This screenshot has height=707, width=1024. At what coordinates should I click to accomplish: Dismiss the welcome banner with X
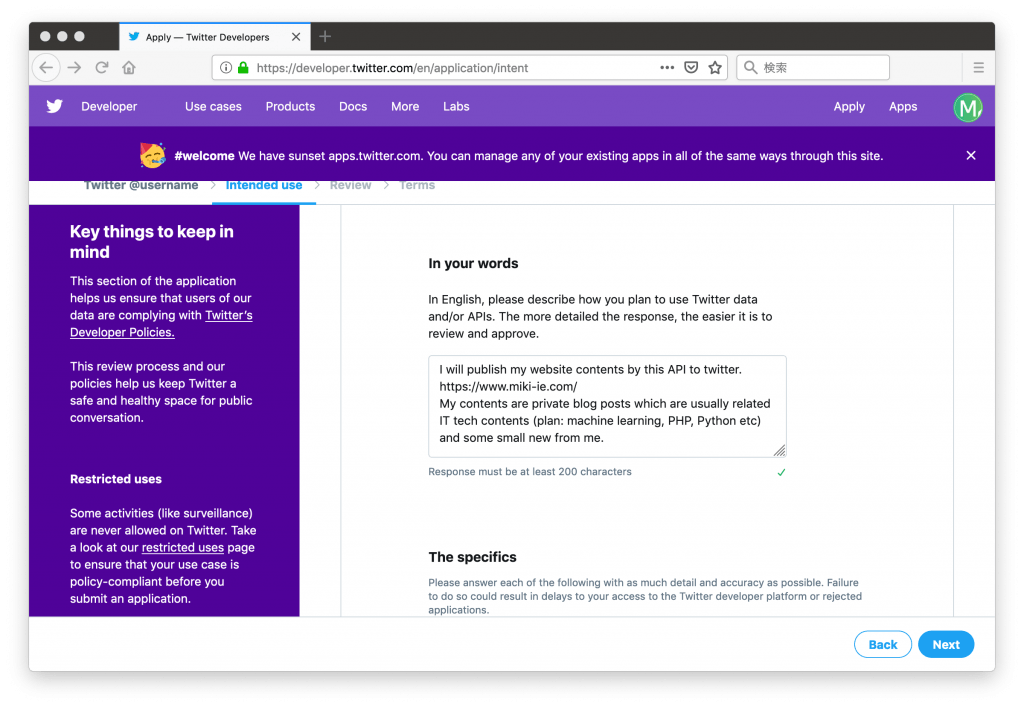971,155
